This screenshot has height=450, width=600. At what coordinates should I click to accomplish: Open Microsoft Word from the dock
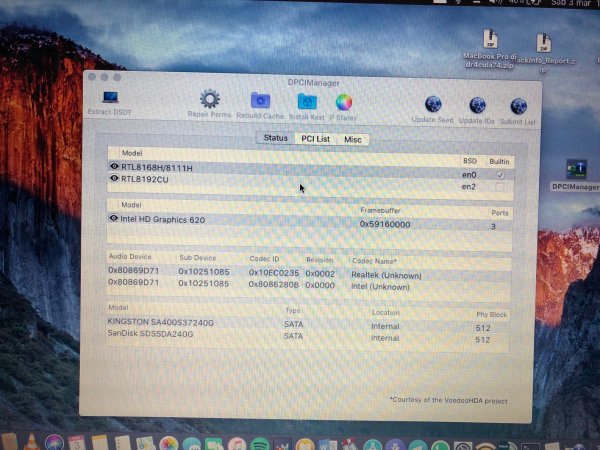pyautogui.click(x=328, y=445)
